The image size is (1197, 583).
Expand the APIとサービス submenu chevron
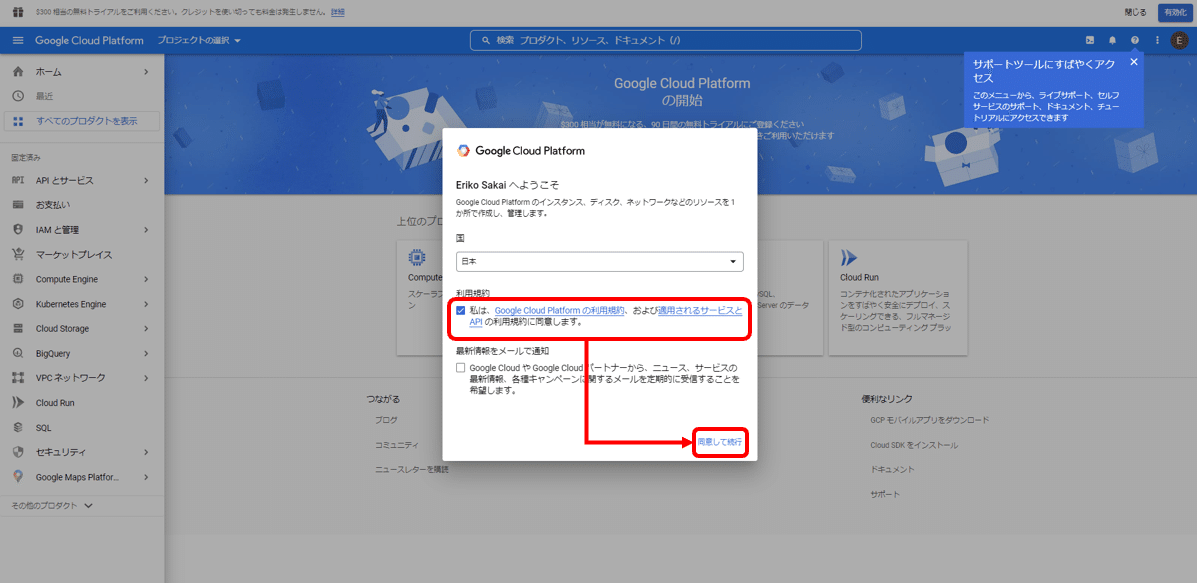(145, 181)
